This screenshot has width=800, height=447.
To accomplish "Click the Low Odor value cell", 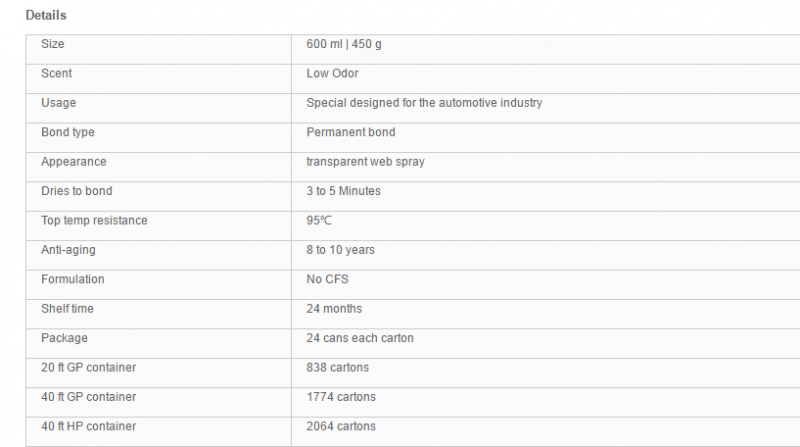I will [x=546, y=79].
